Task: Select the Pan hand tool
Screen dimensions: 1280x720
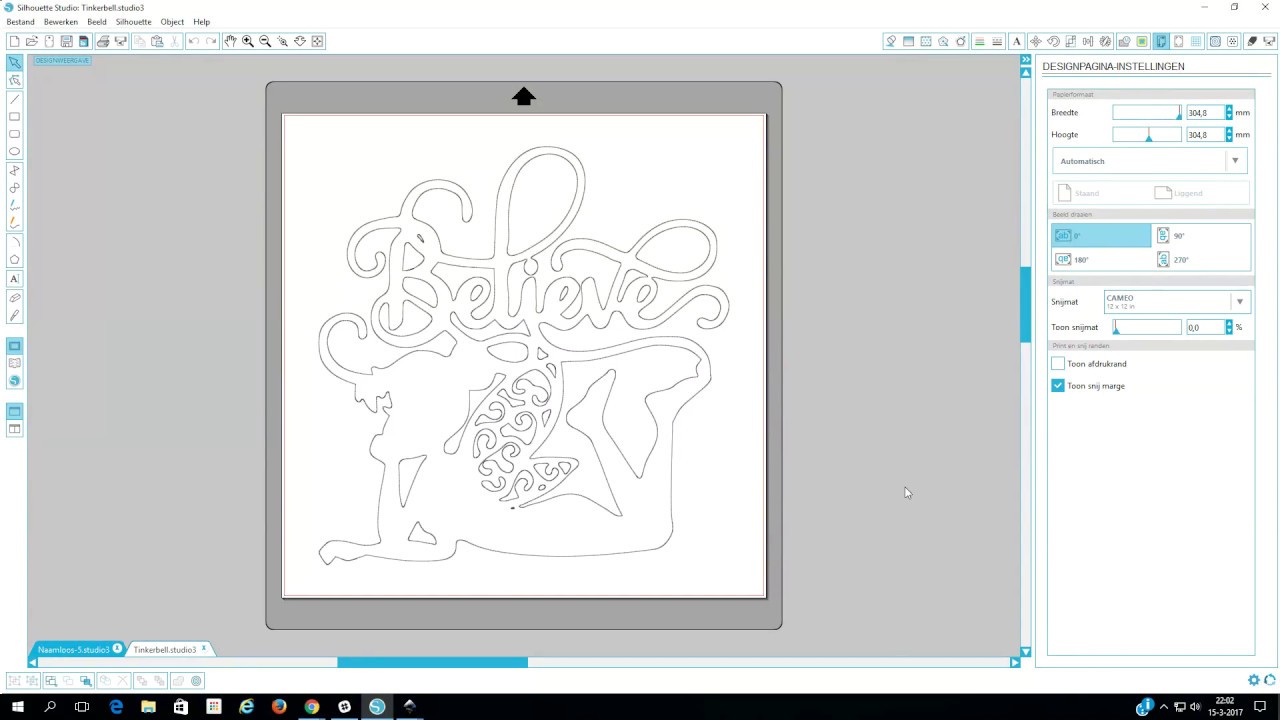Action: click(x=230, y=41)
